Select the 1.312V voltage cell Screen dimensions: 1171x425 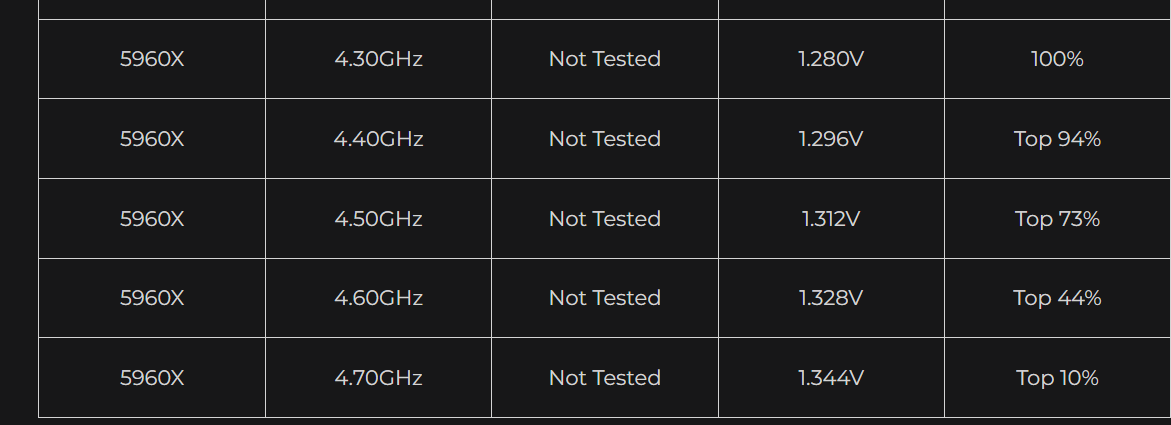click(x=831, y=219)
